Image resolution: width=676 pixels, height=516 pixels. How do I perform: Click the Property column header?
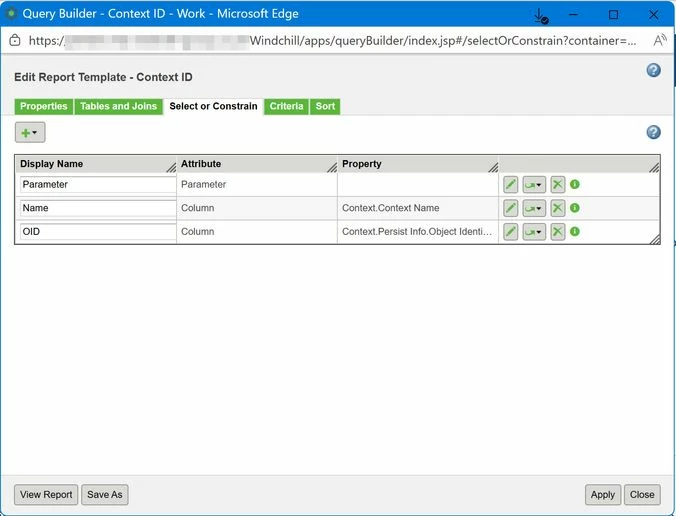click(418, 164)
